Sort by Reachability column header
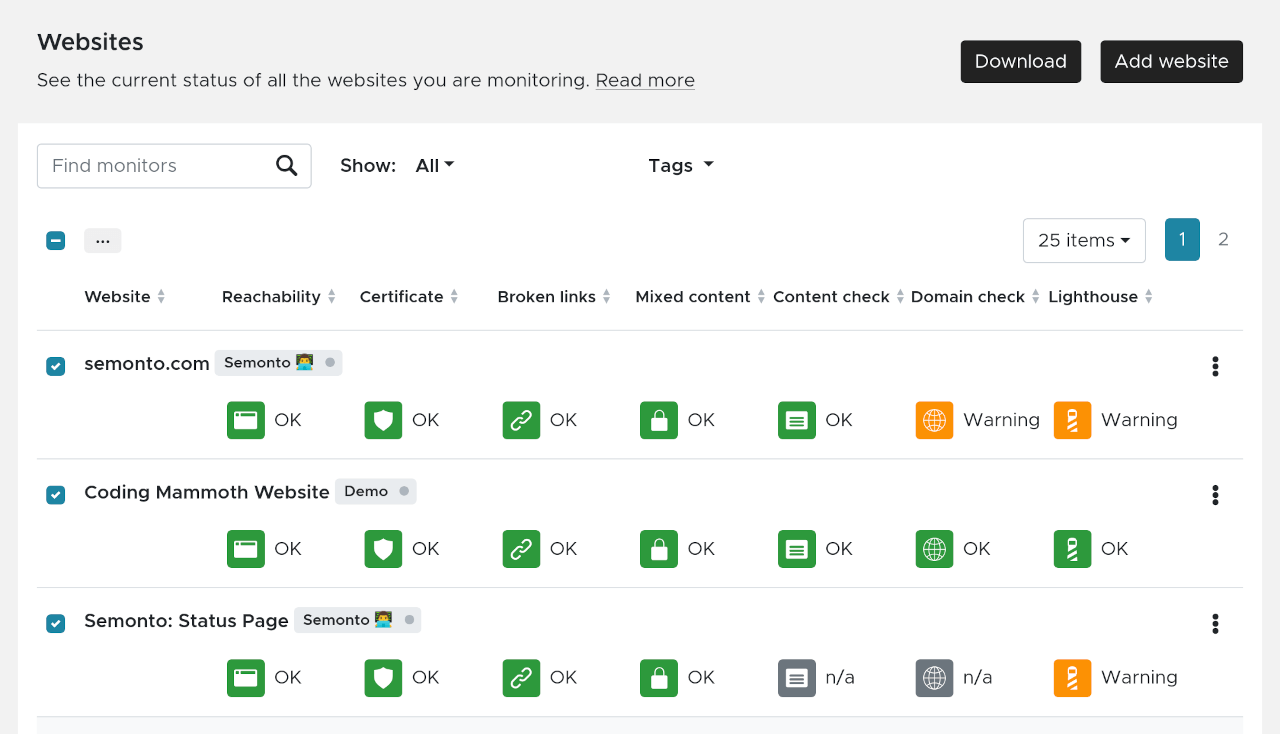The width and height of the screenshot is (1280, 734). click(x=271, y=297)
